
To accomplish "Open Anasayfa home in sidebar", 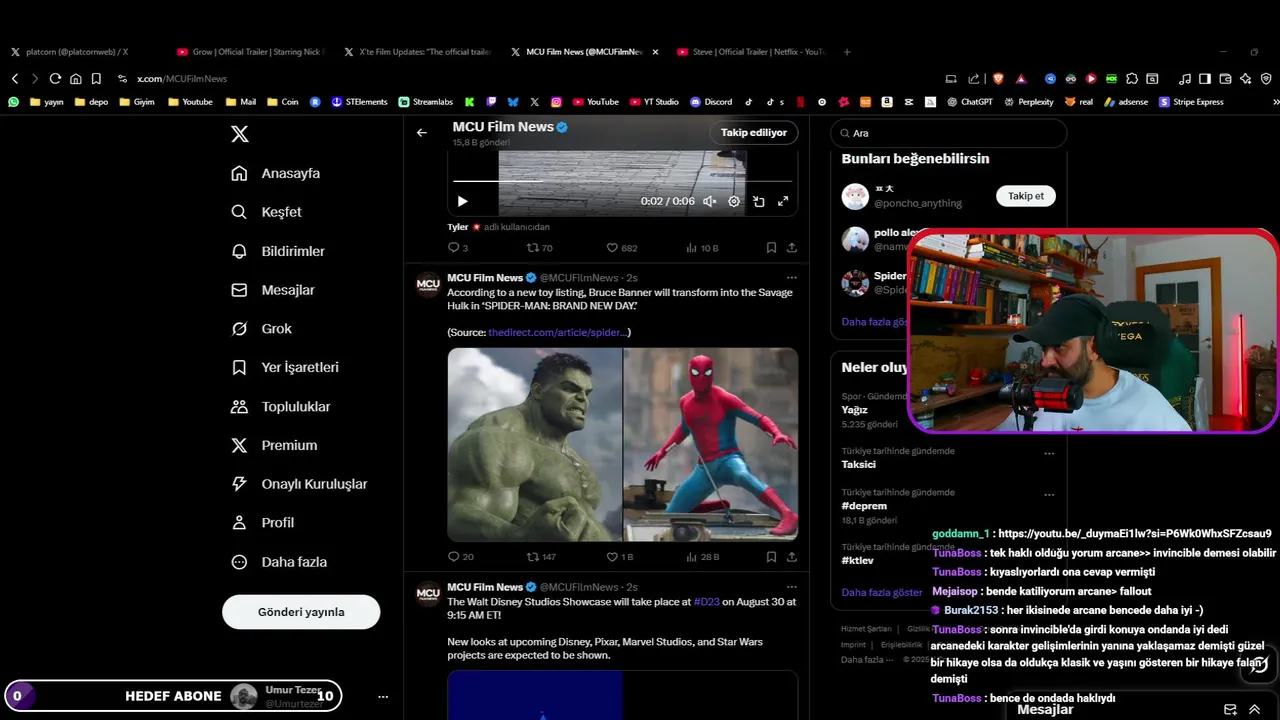I will point(276,173).
